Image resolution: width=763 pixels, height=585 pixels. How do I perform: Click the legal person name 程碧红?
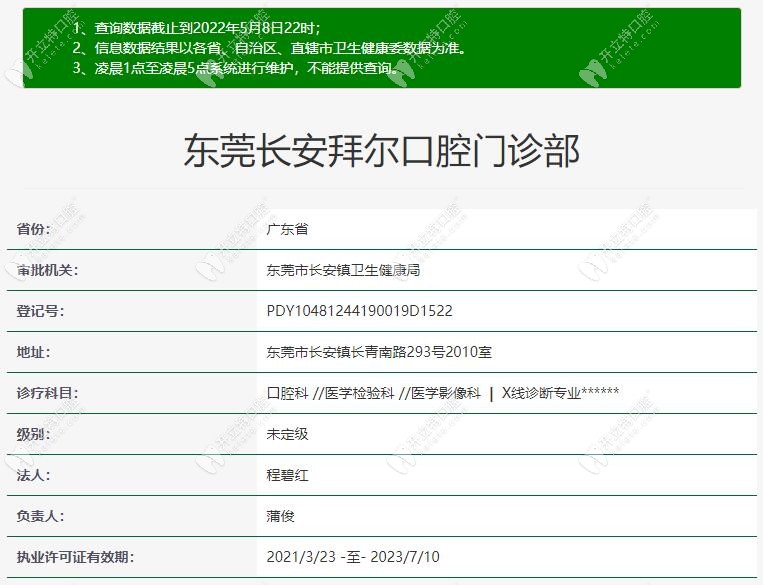pos(287,475)
